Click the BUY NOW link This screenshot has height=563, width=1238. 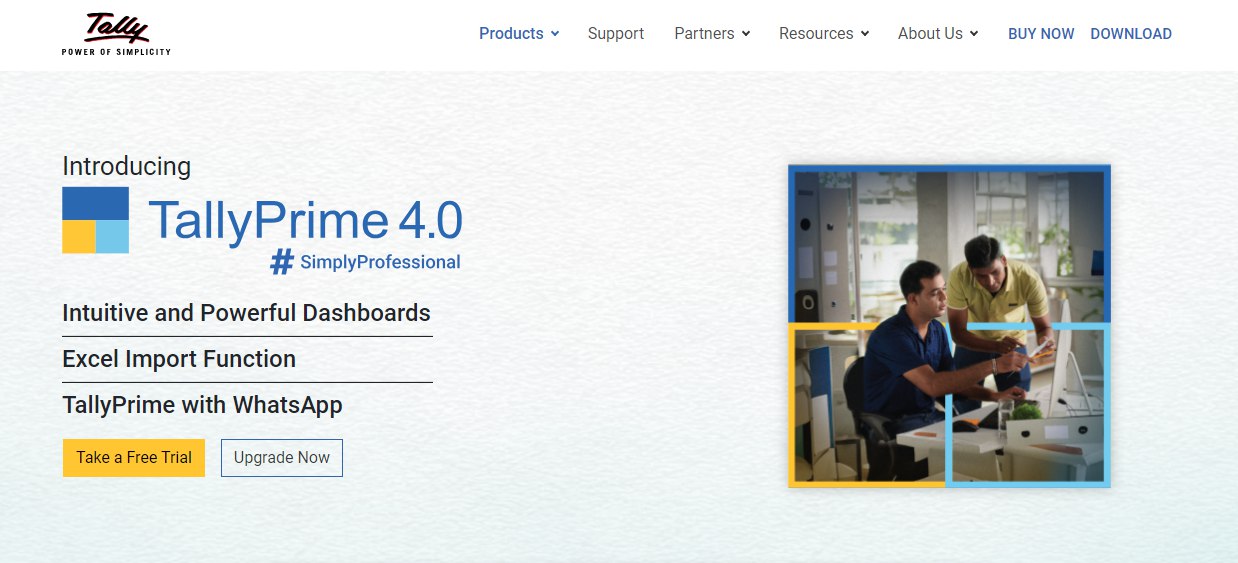coord(1041,33)
